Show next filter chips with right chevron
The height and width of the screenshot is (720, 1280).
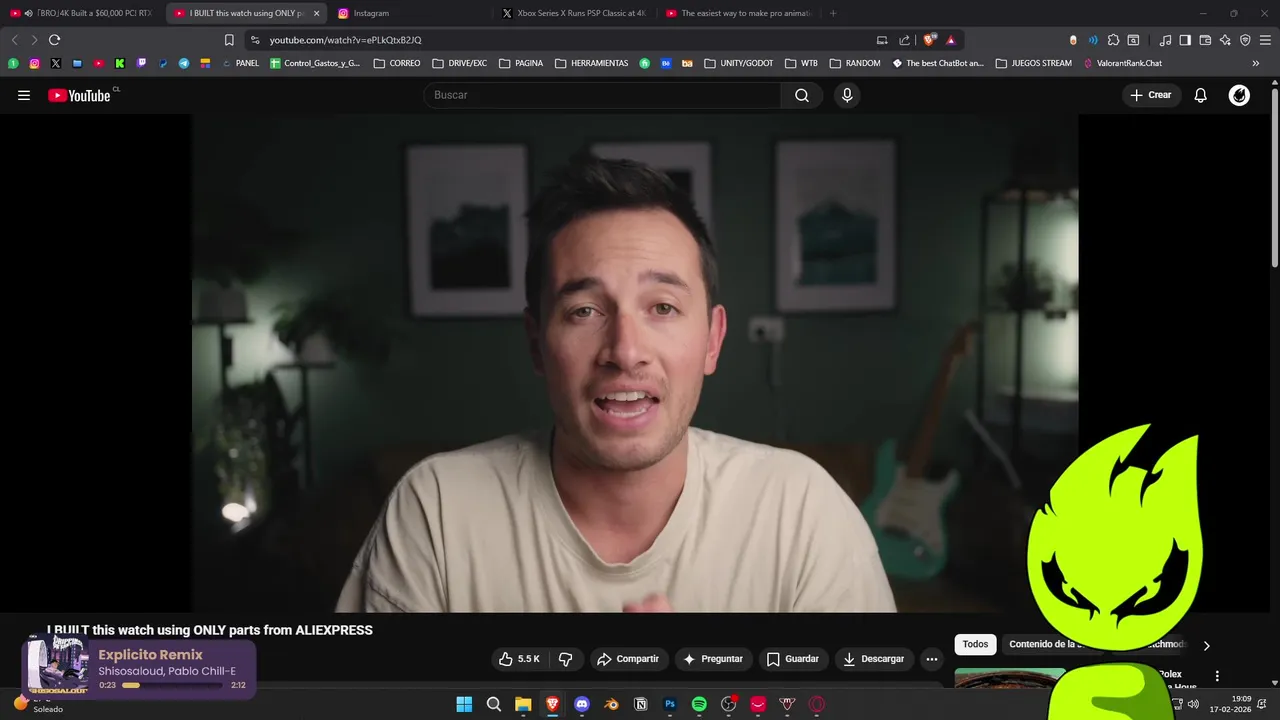tap(1206, 645)
